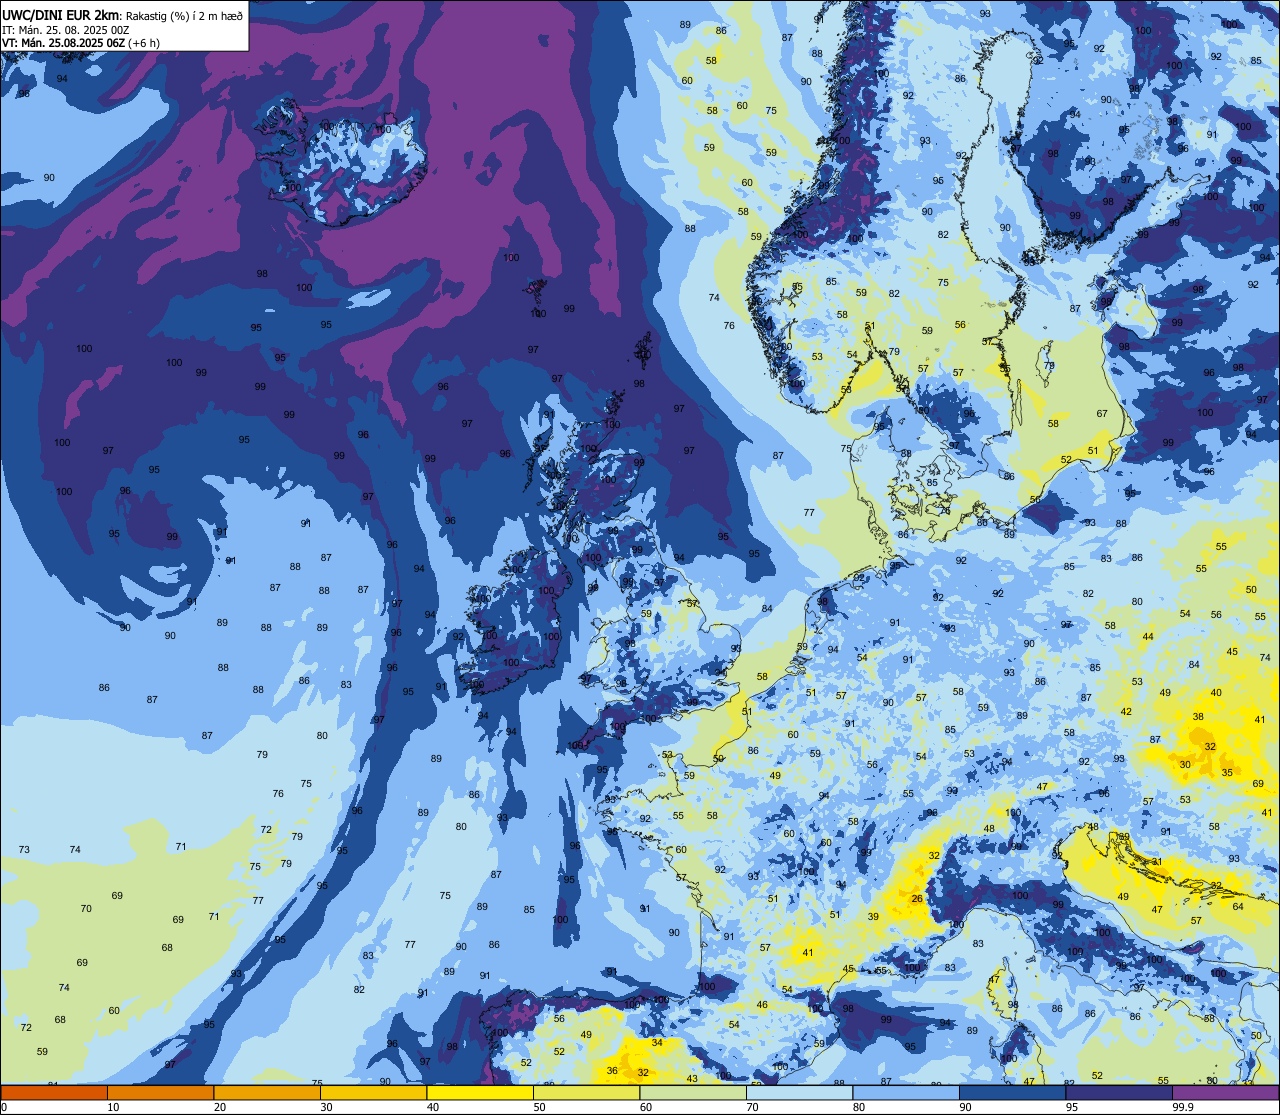This screenshot has width=1280, height=1115.
Task: Click the legend tick label '40'
Action: (x=433, y=1107)
